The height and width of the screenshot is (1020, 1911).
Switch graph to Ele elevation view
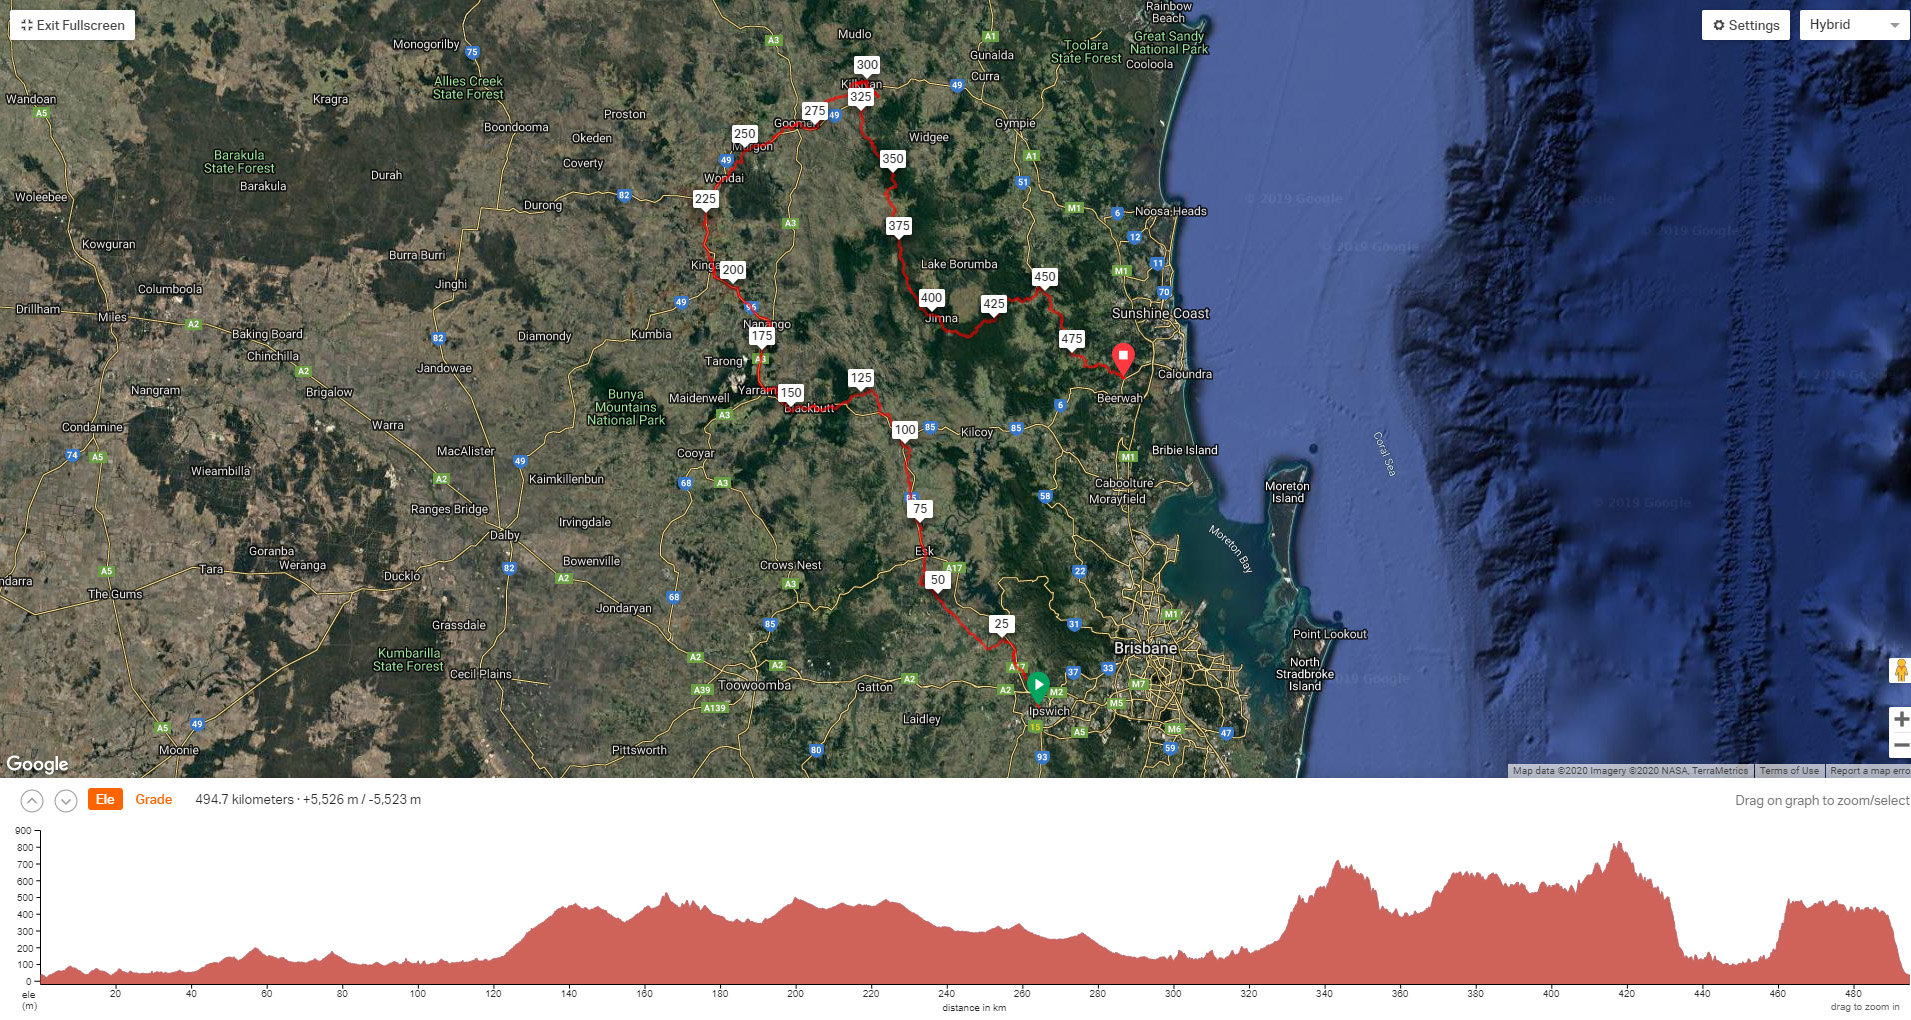point(105,799)
